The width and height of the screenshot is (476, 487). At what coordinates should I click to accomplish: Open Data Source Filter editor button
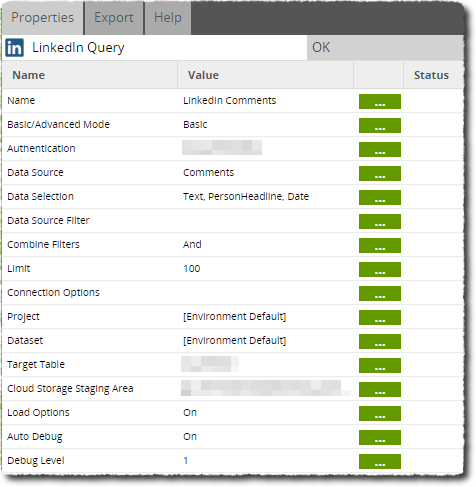point(380,221)
